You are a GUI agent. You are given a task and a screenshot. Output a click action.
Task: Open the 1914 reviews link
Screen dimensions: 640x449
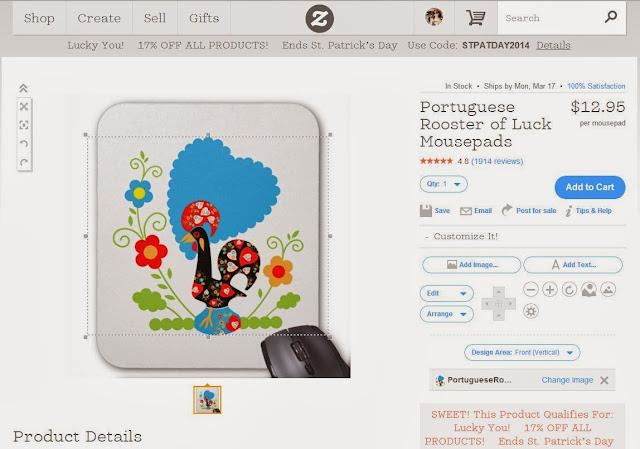click(x=497, y=161)
